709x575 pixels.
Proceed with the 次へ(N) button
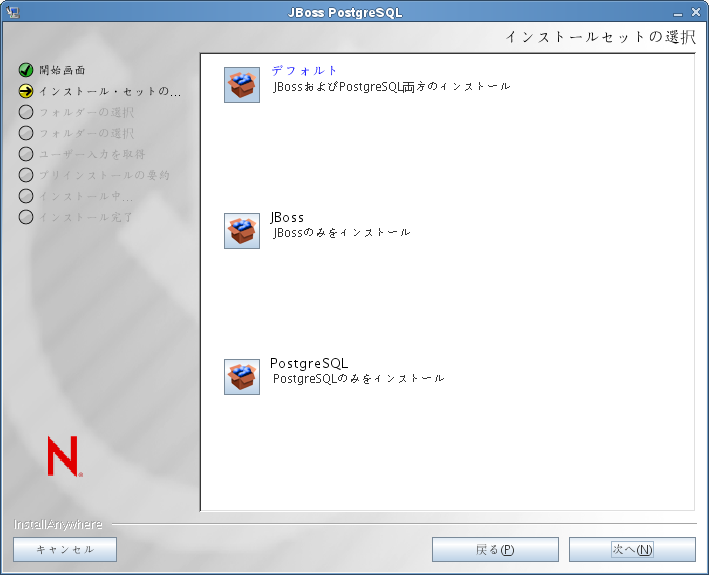[x=632, y=549]
